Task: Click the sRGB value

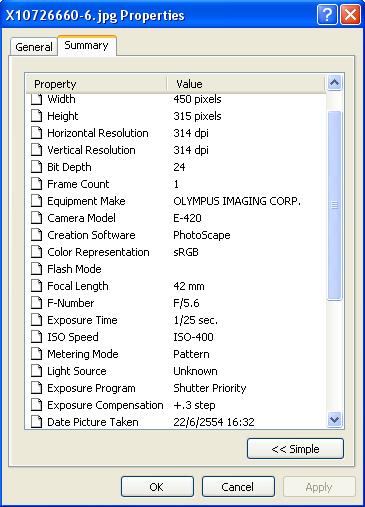Action: coord(186,252)
